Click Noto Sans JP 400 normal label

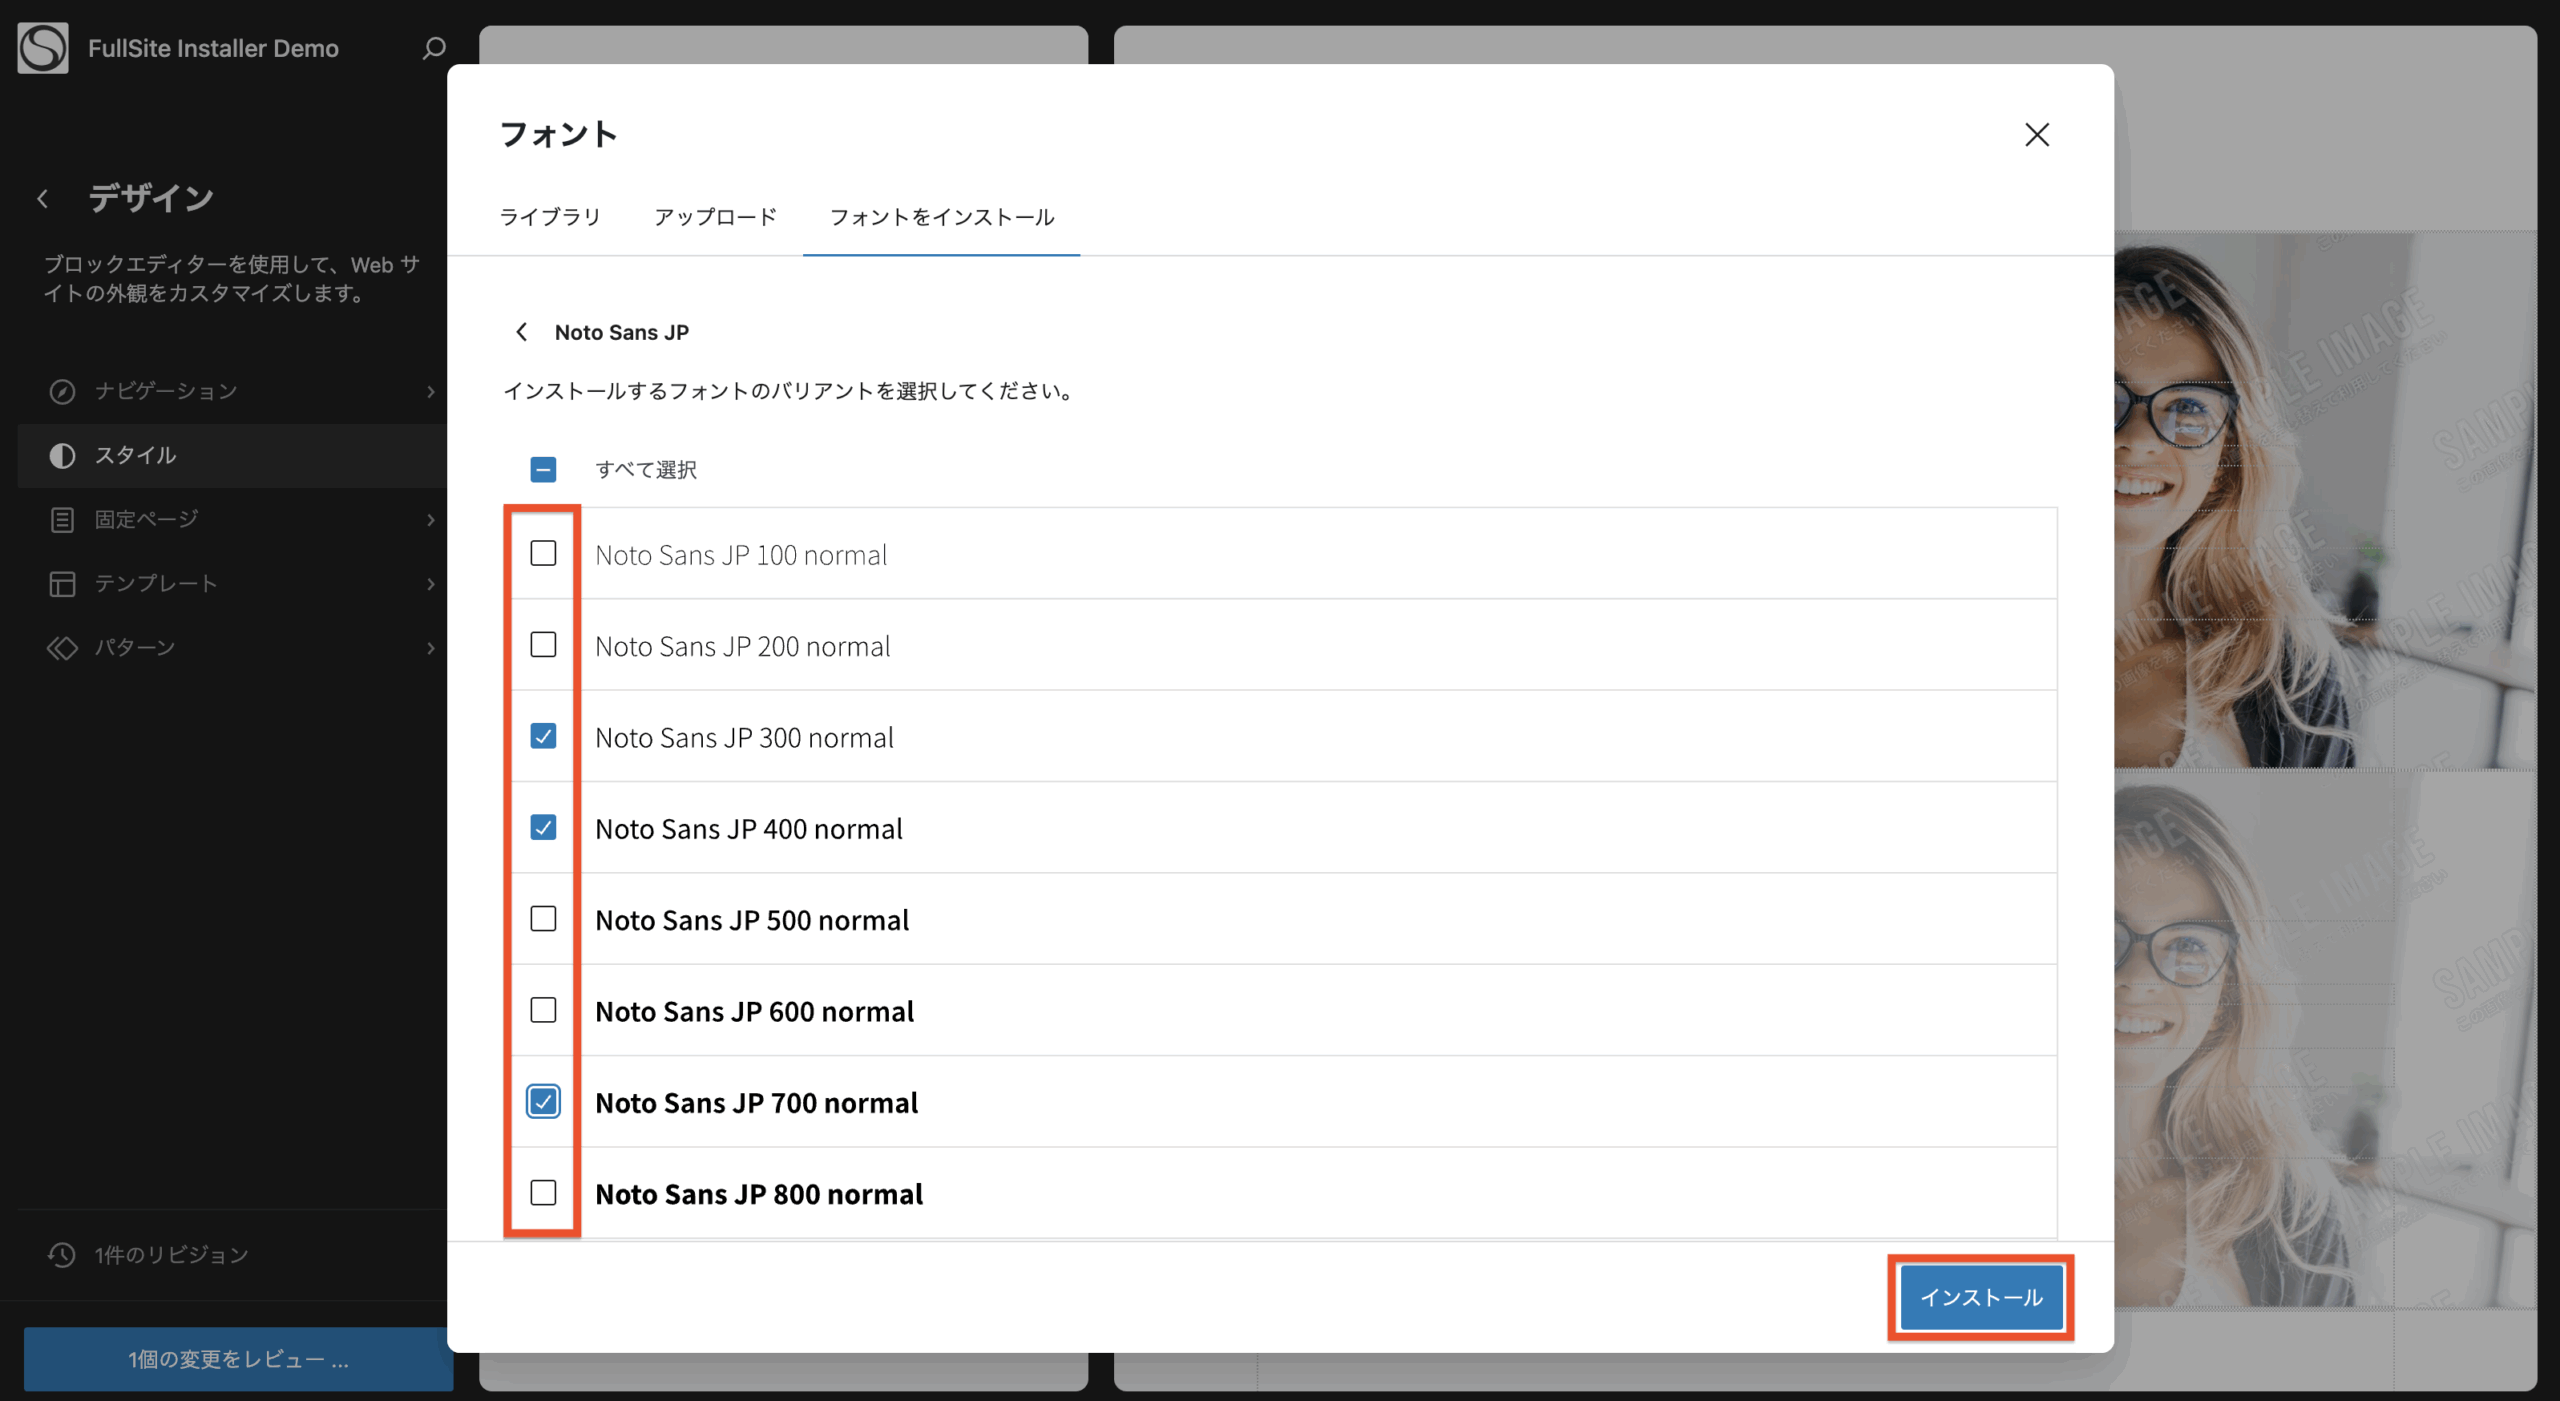(x=749, y=829)
